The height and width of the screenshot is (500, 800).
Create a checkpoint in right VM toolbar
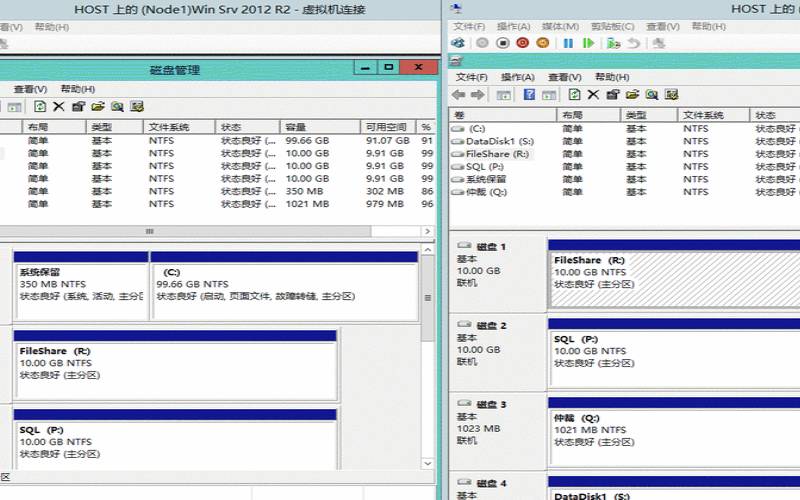click(x=613, y=43)
